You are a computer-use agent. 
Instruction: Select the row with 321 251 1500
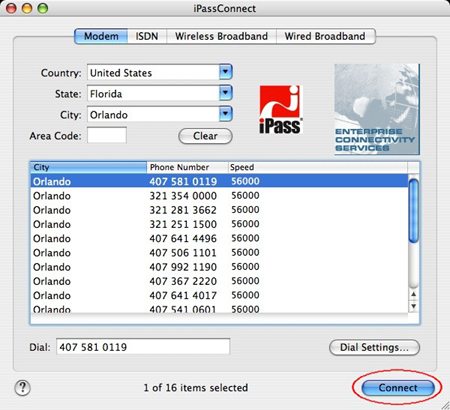click(x=219, y=224)
